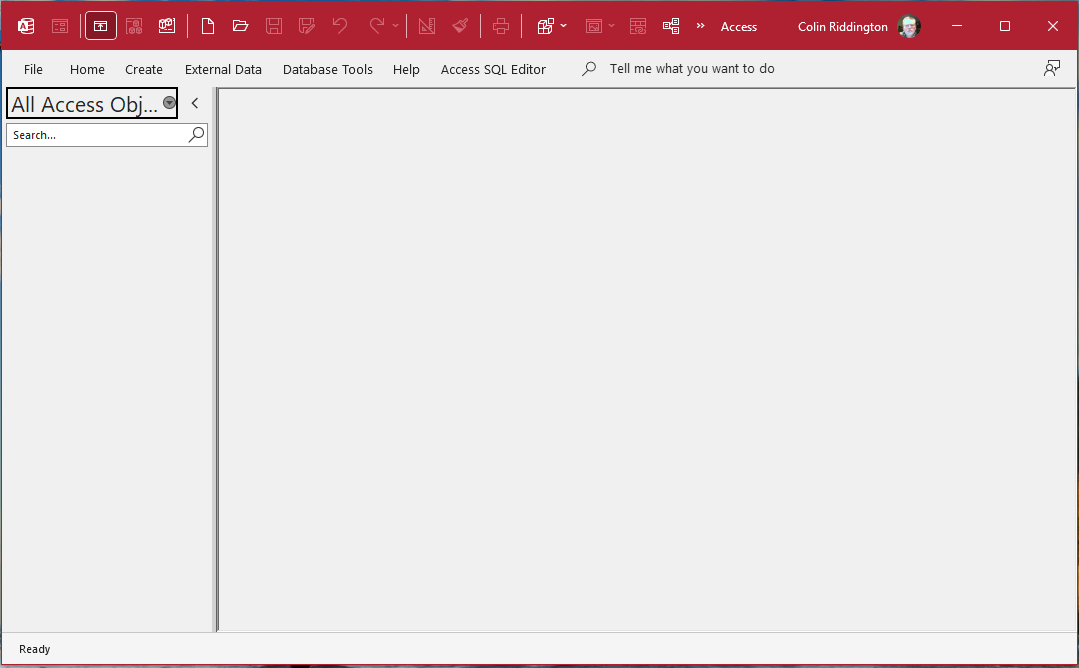Click the Colin Riddington account name
The image size is (1079, 668).
(842, 27)
